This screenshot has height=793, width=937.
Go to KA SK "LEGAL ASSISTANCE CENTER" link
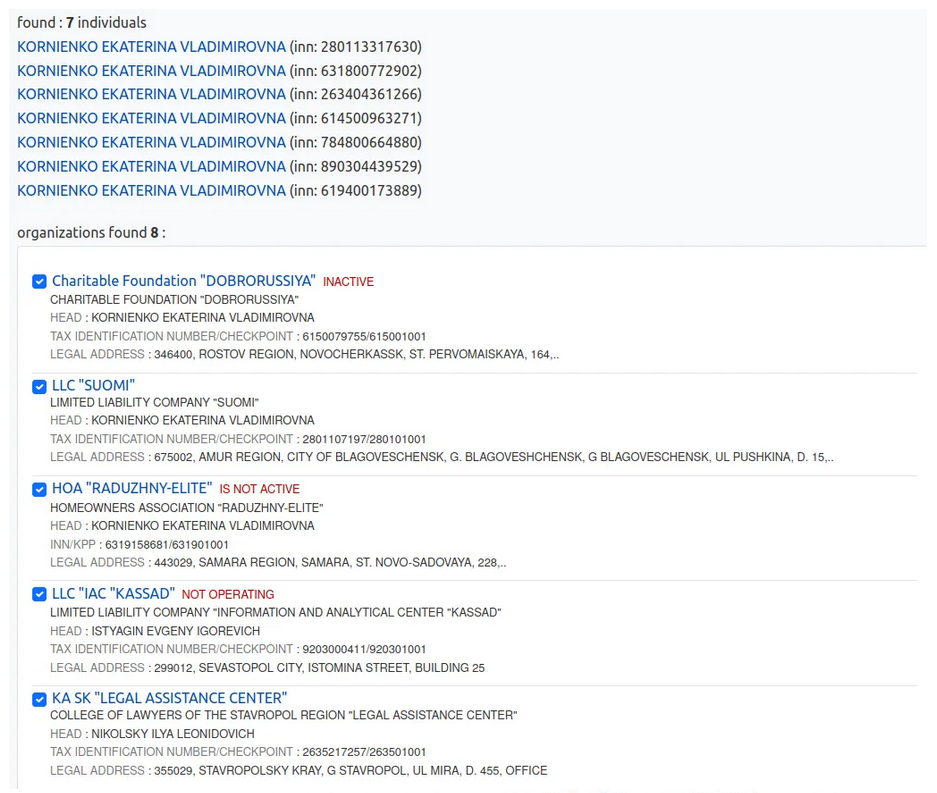pyautogui.click(x=169, y=697)
